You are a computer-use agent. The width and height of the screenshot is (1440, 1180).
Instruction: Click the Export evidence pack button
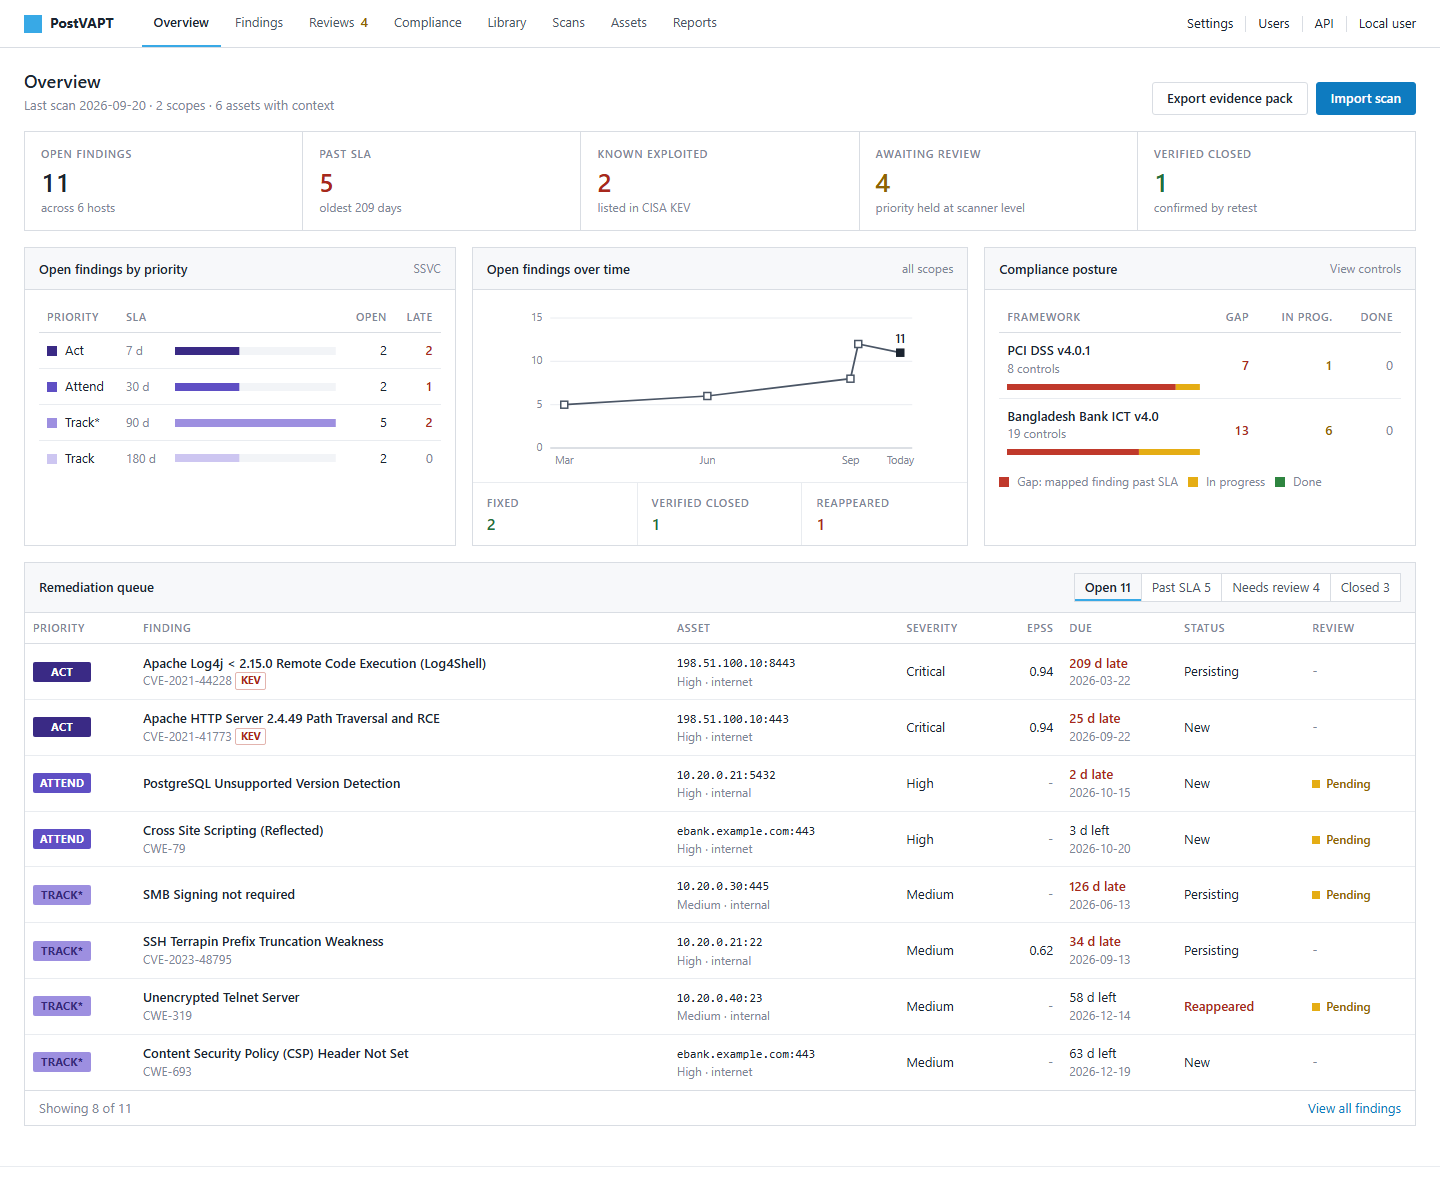tap(1230, 98)
